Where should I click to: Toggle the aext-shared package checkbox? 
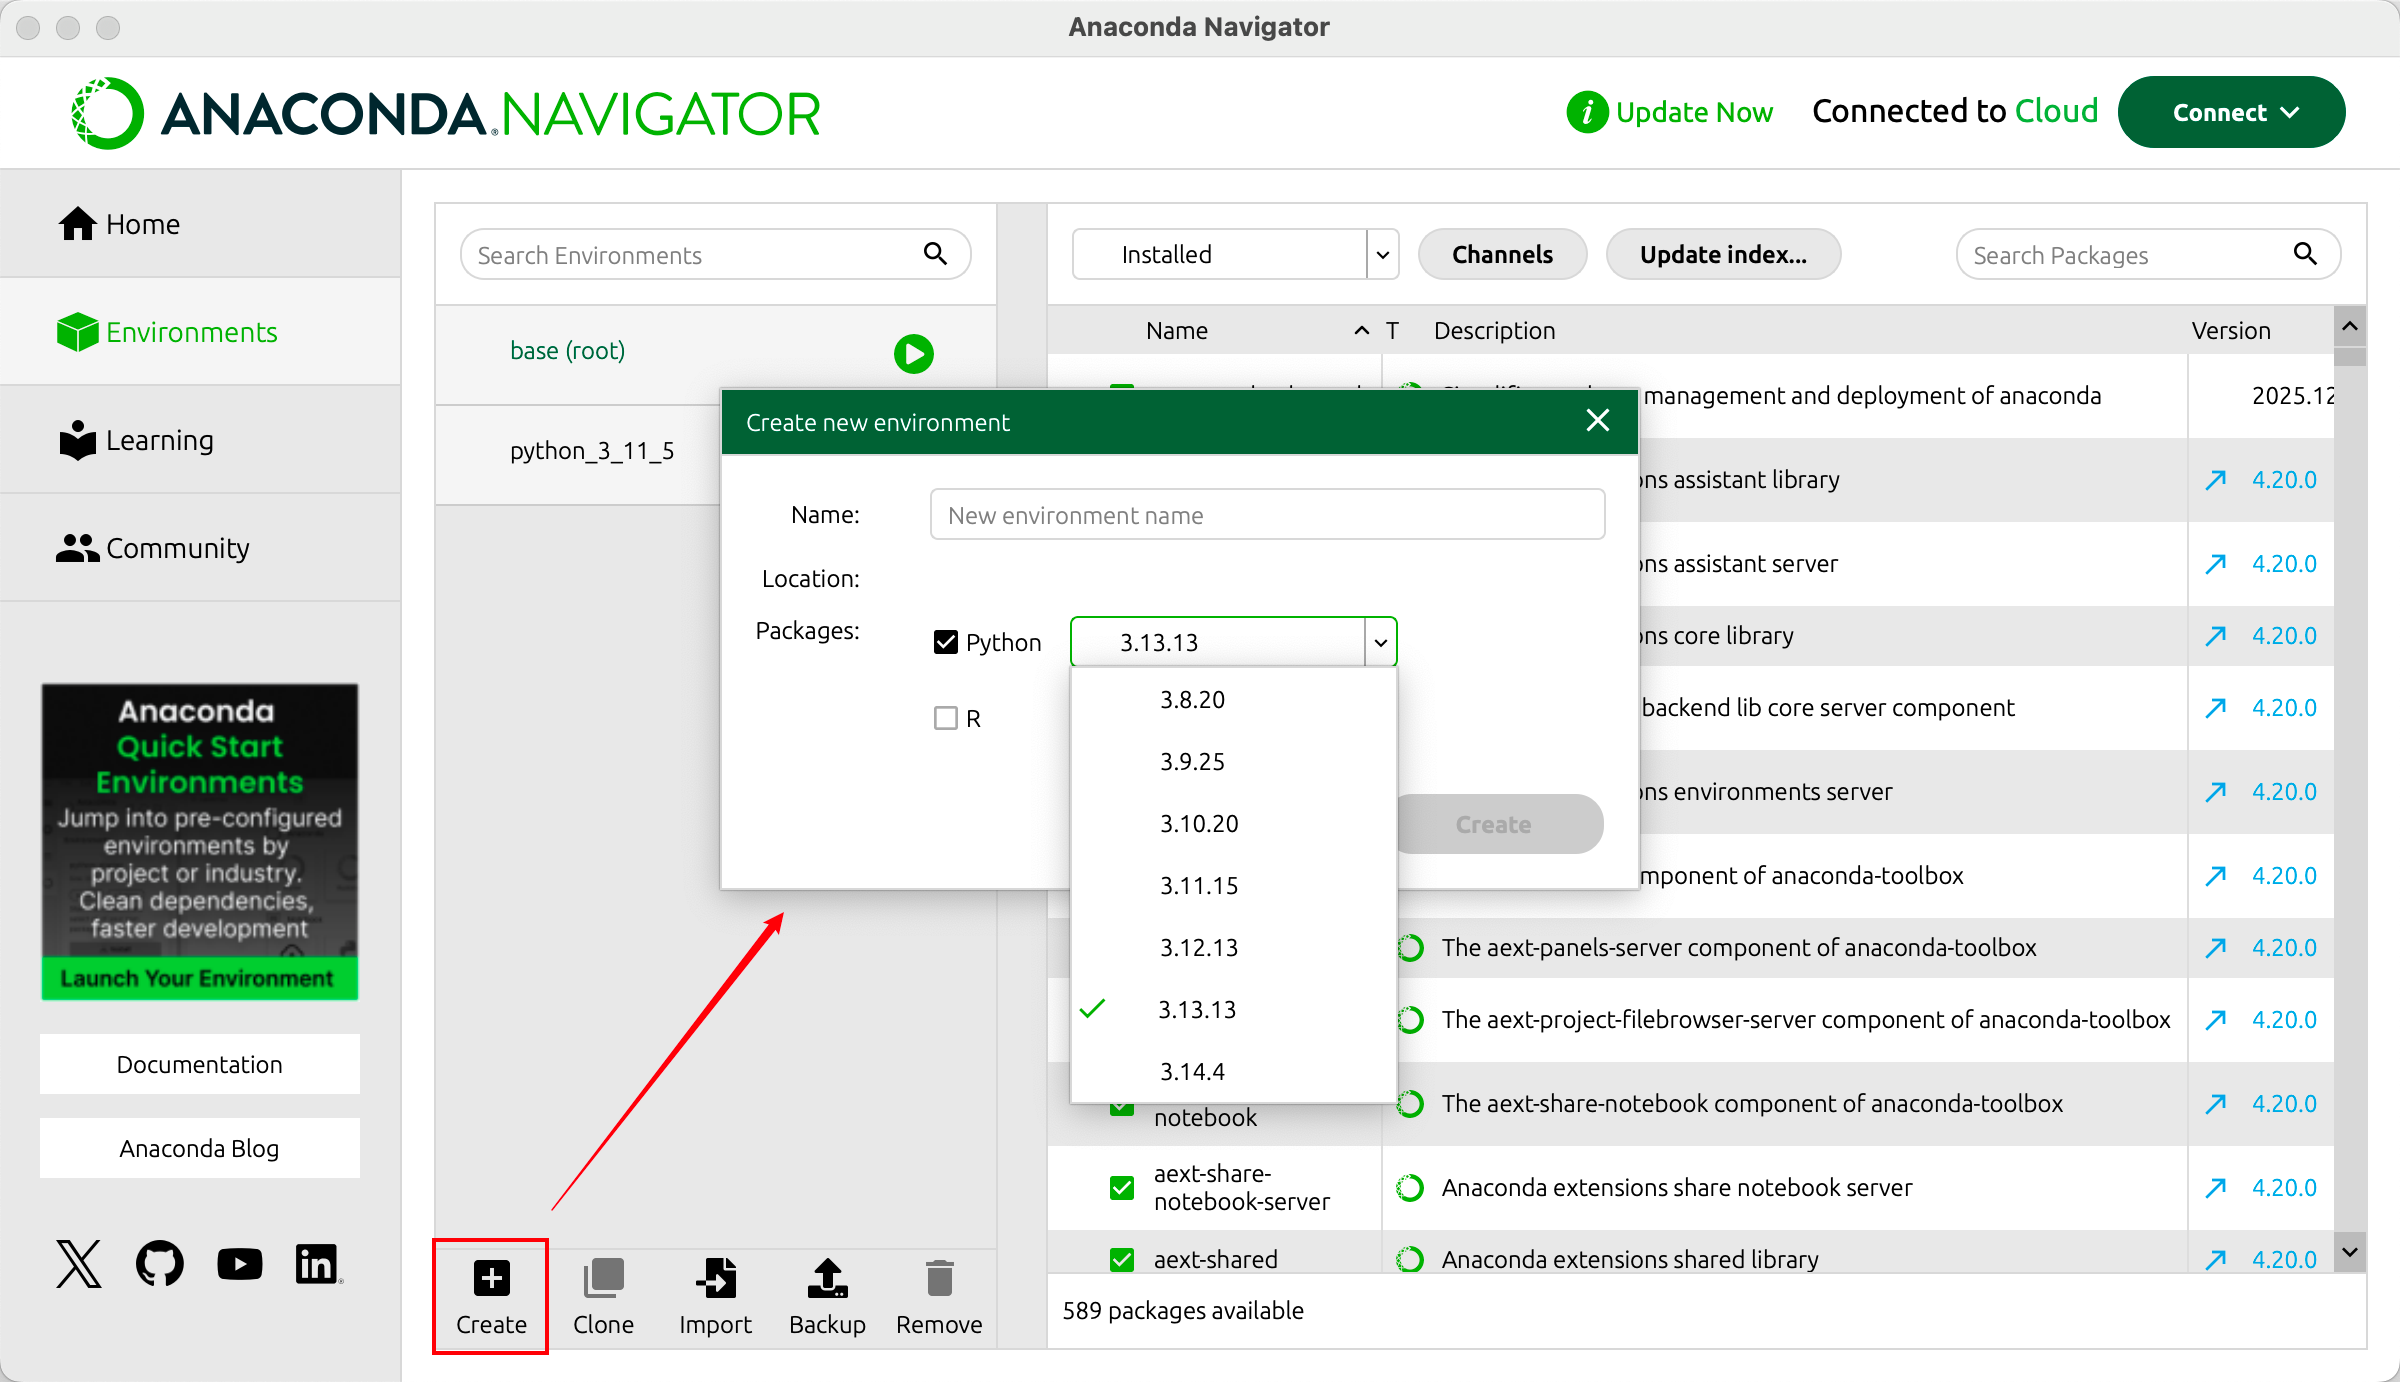1122,1260
